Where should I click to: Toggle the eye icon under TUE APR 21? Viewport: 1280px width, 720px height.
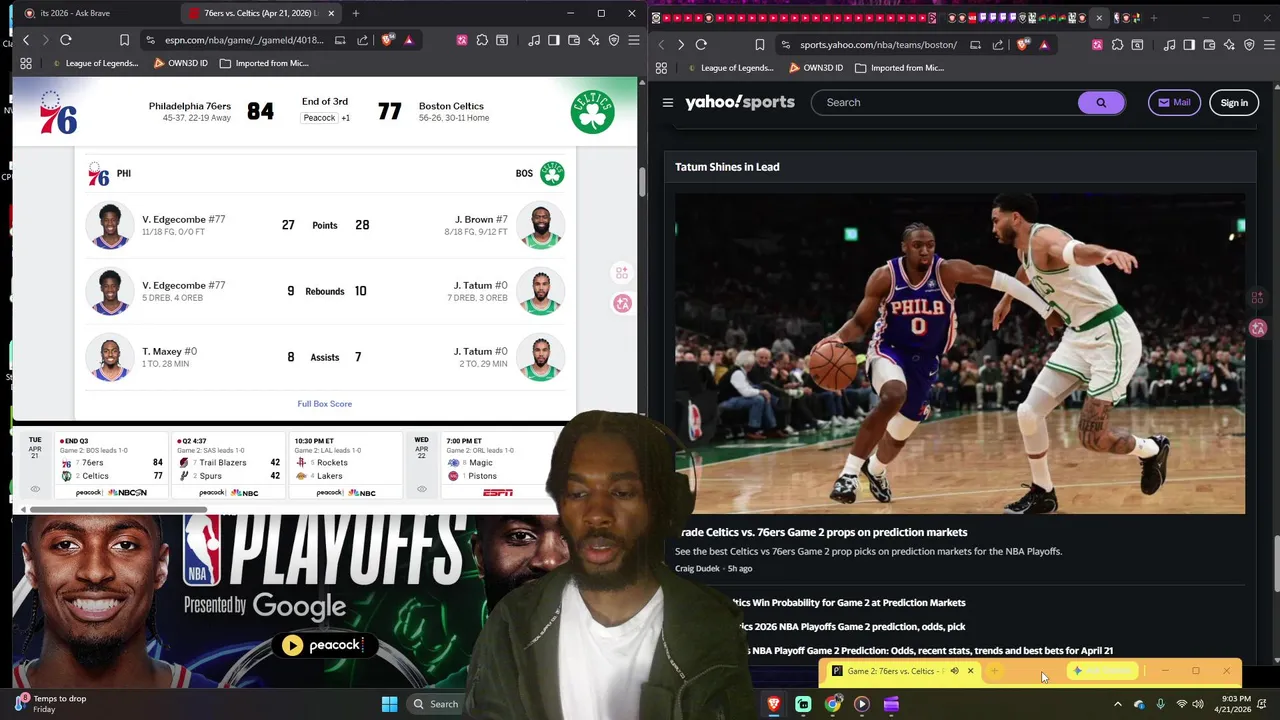[x=35, y=489]
